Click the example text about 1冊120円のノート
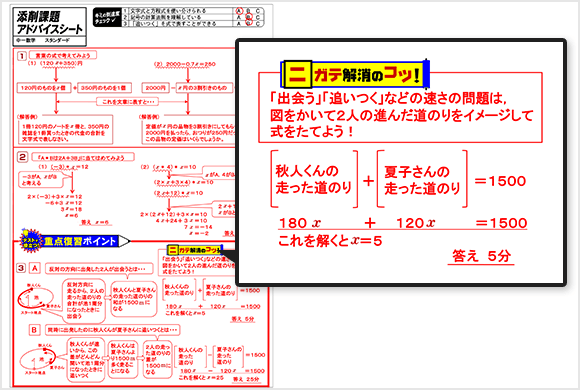This screenshot has height=390, width=580. tap(65, 133)
